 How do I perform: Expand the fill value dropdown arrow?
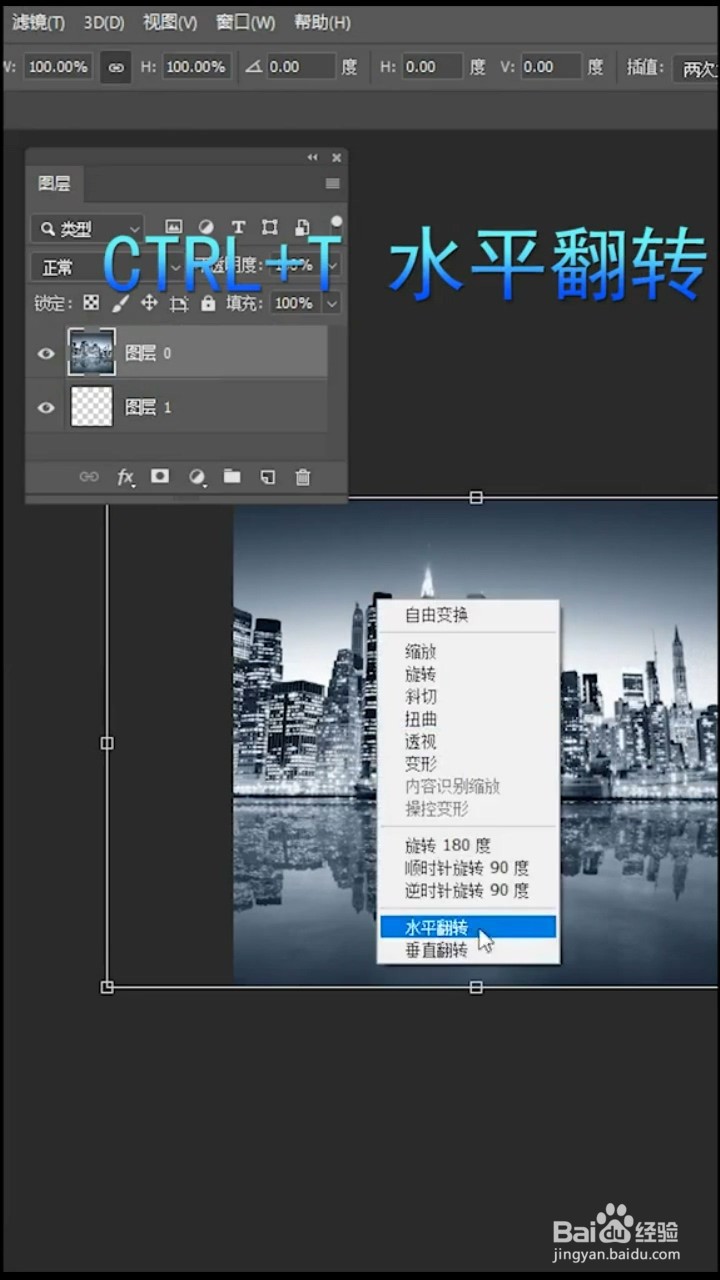332,303
